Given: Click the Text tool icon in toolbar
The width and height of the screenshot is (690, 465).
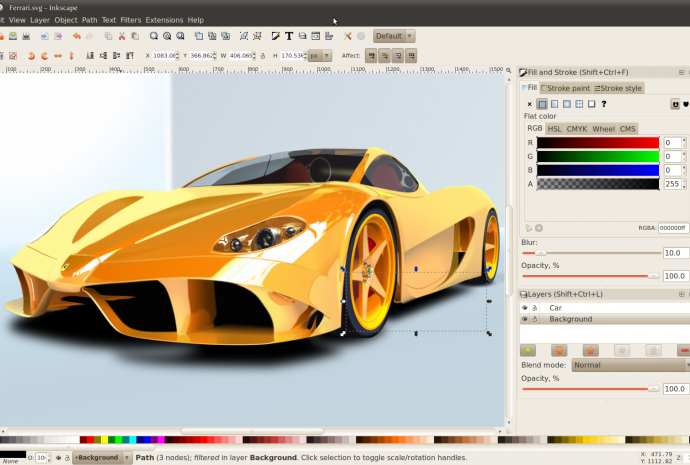Looking at the screenshot, I should pos(289,36).
